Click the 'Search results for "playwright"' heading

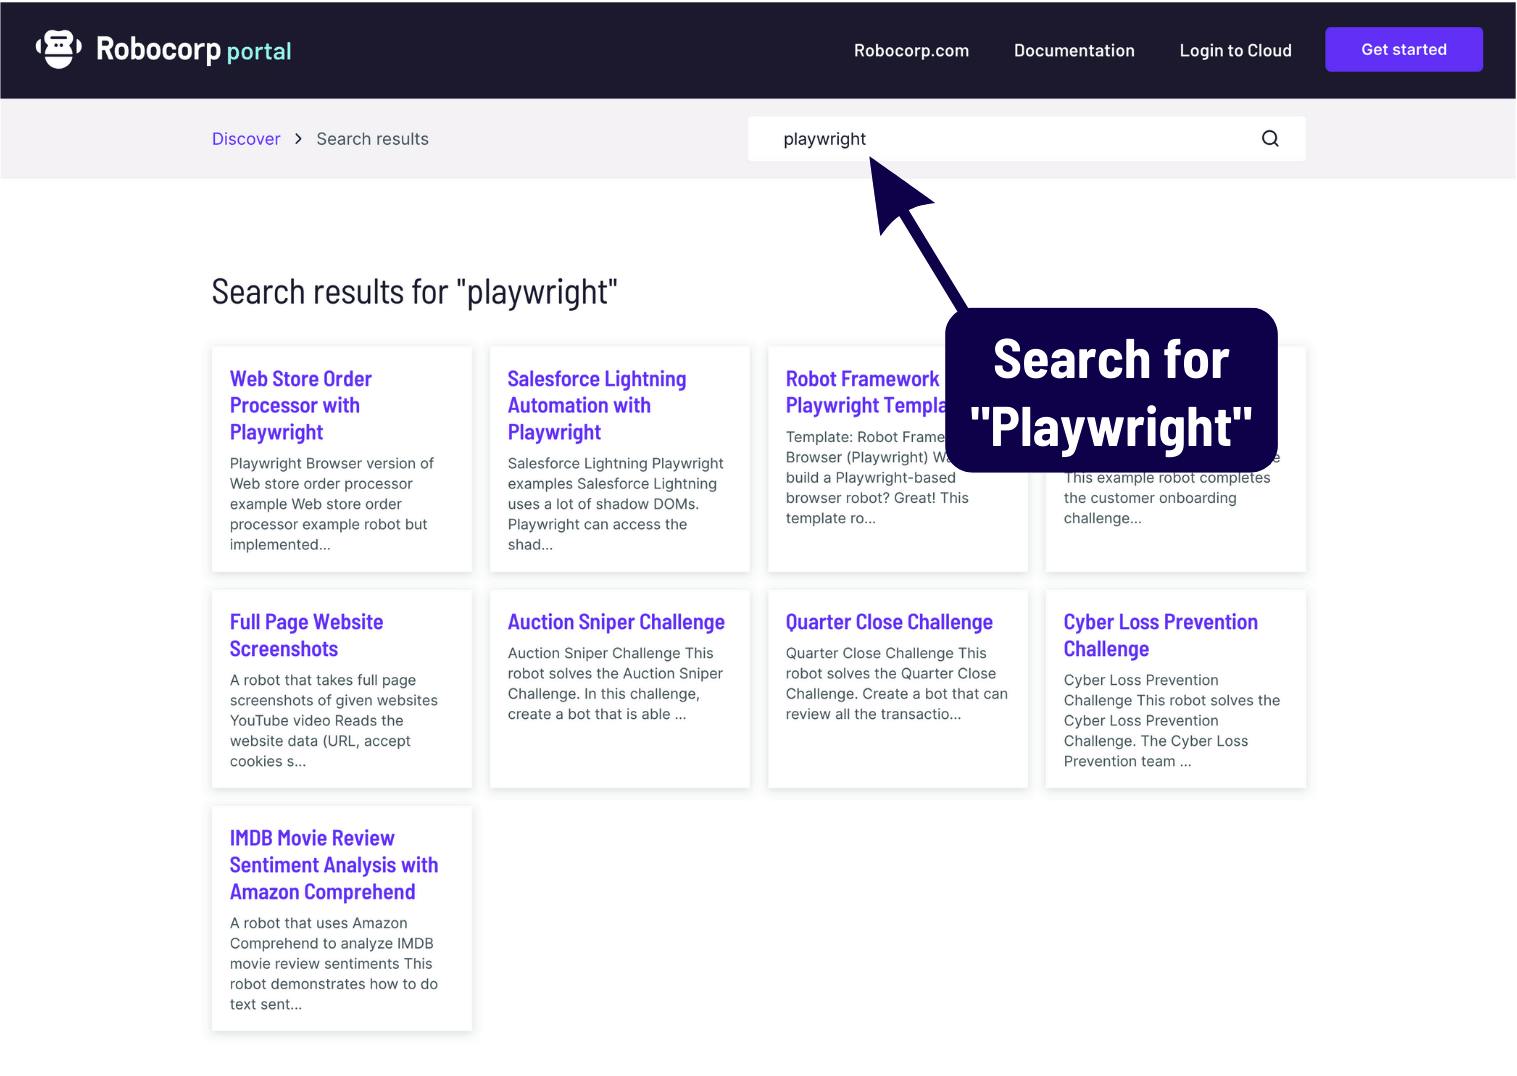[x=414, y=292]
